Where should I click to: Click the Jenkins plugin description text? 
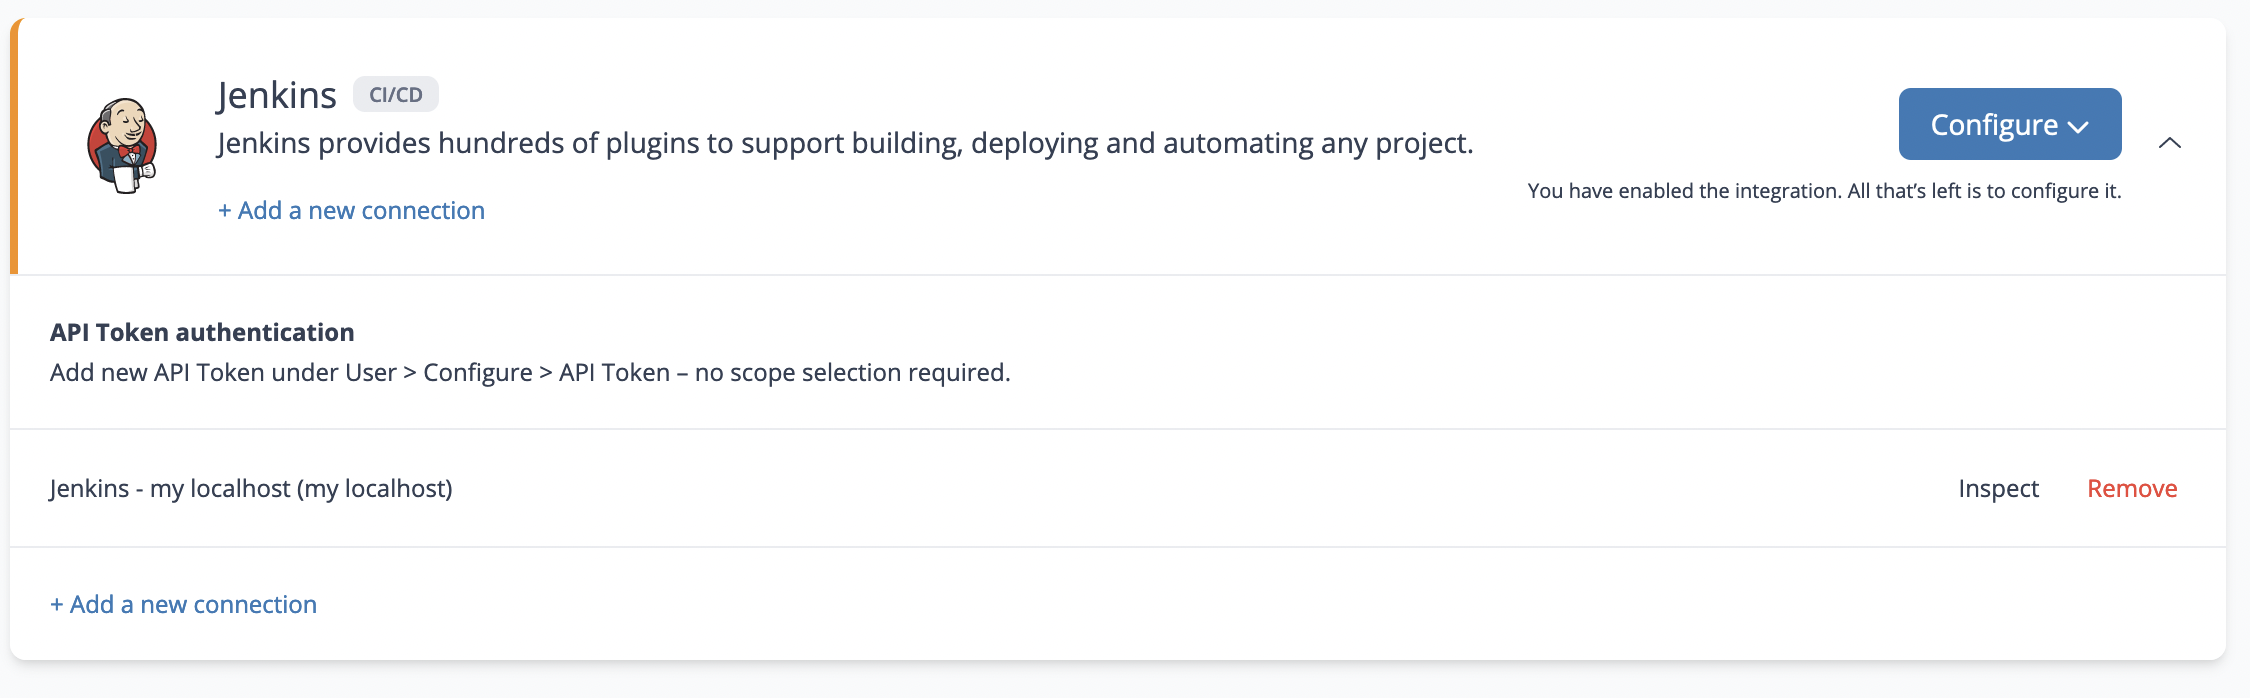[844, 144]
